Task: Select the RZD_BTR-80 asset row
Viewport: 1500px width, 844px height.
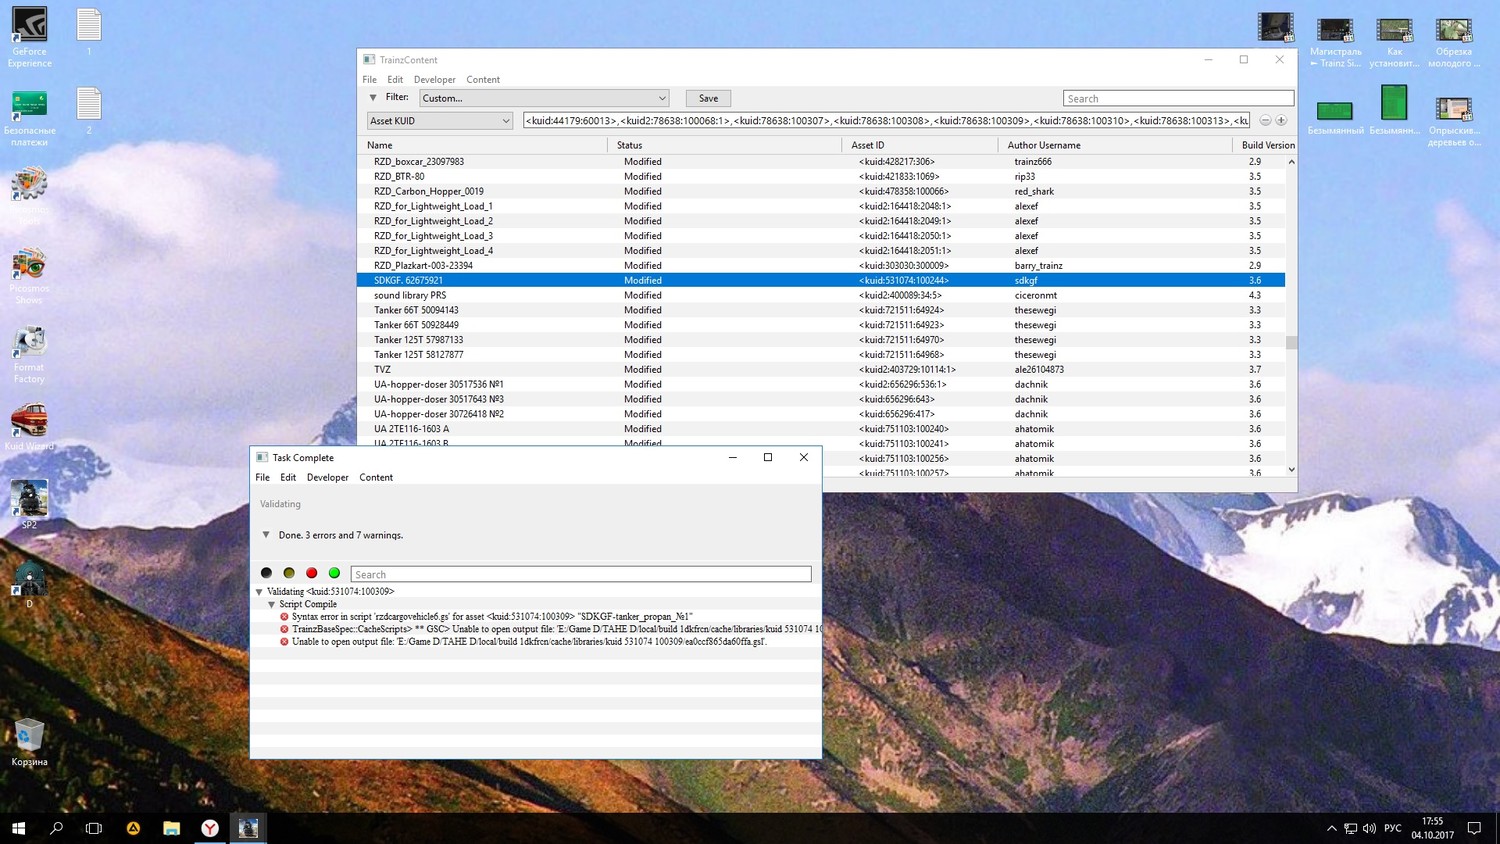Action: coord(821,176)
